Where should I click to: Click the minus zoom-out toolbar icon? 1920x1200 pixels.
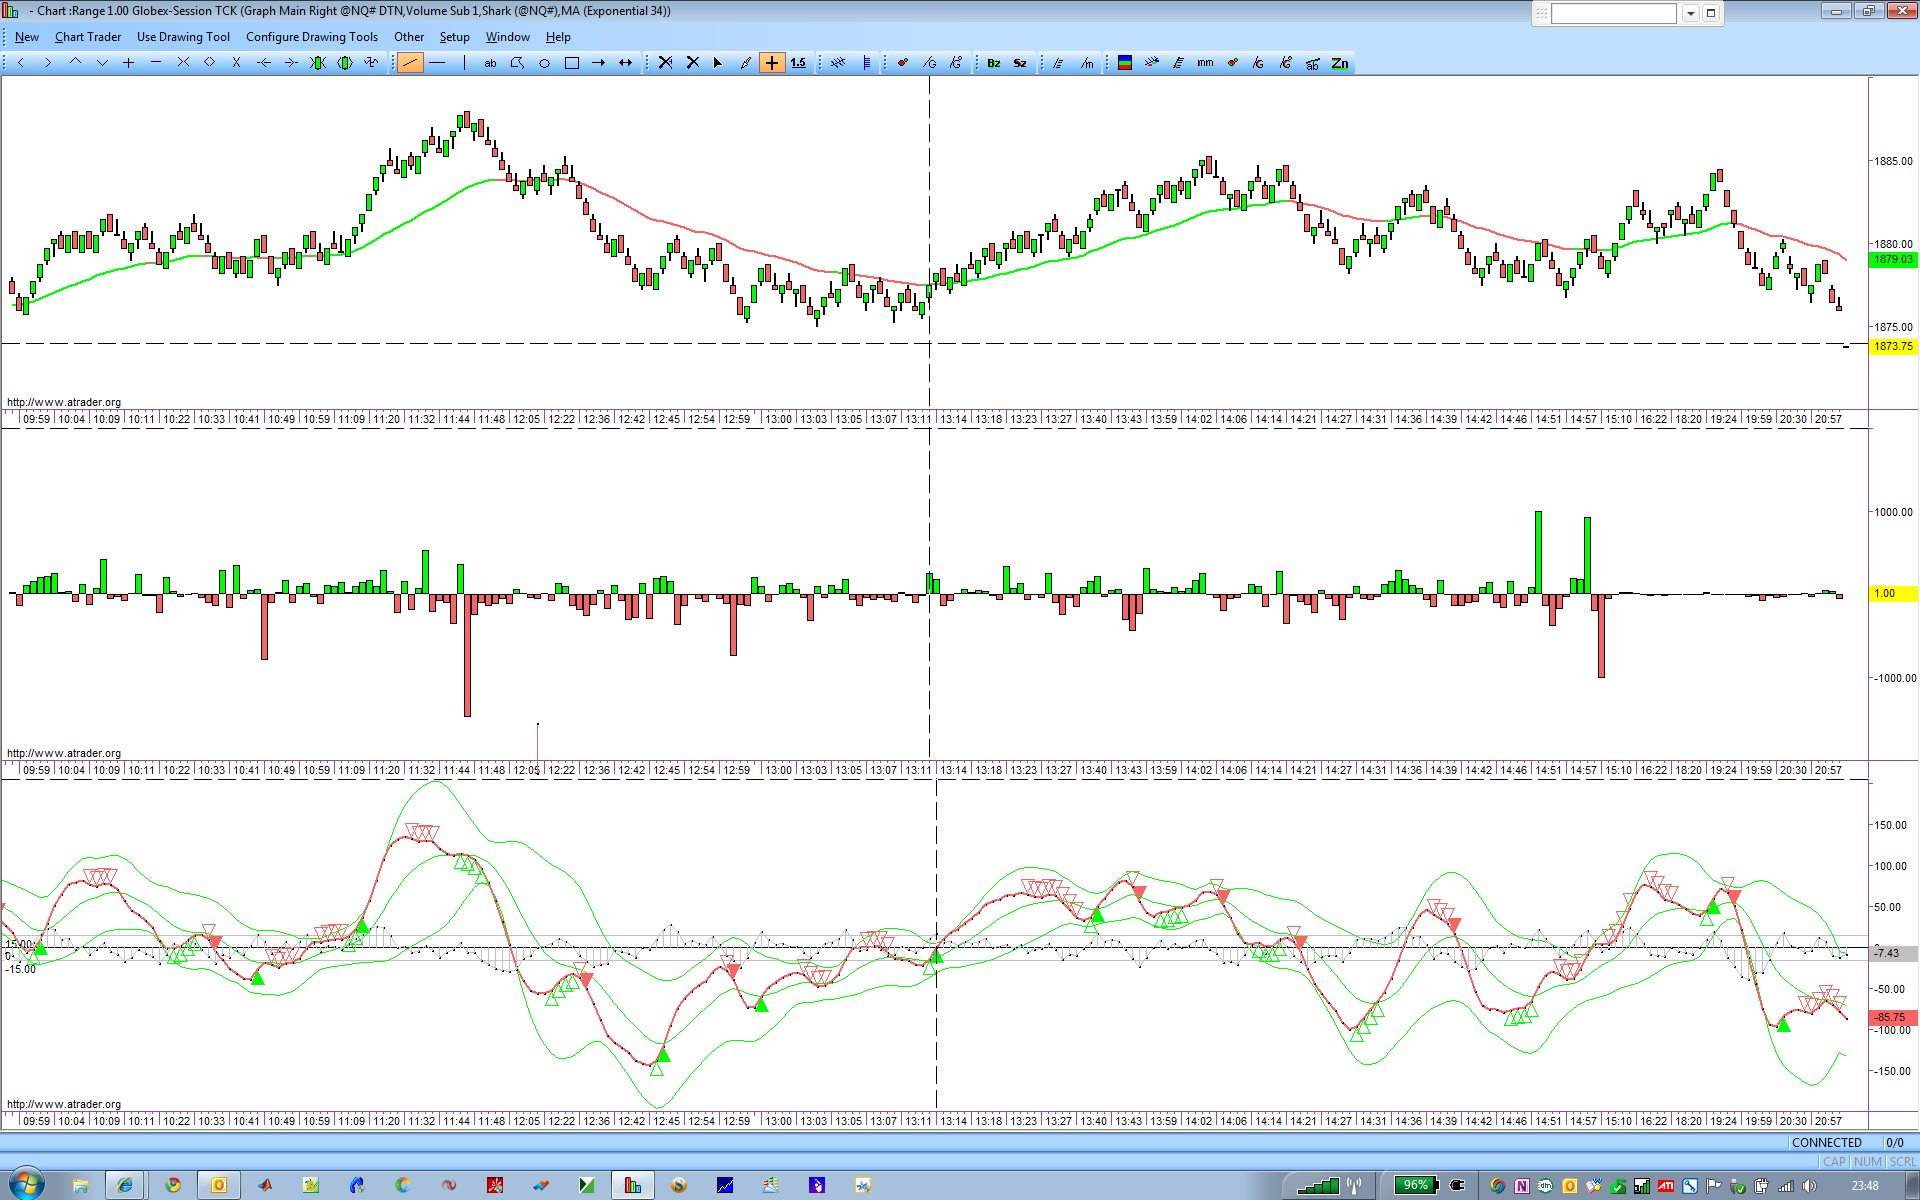(155, 63)
